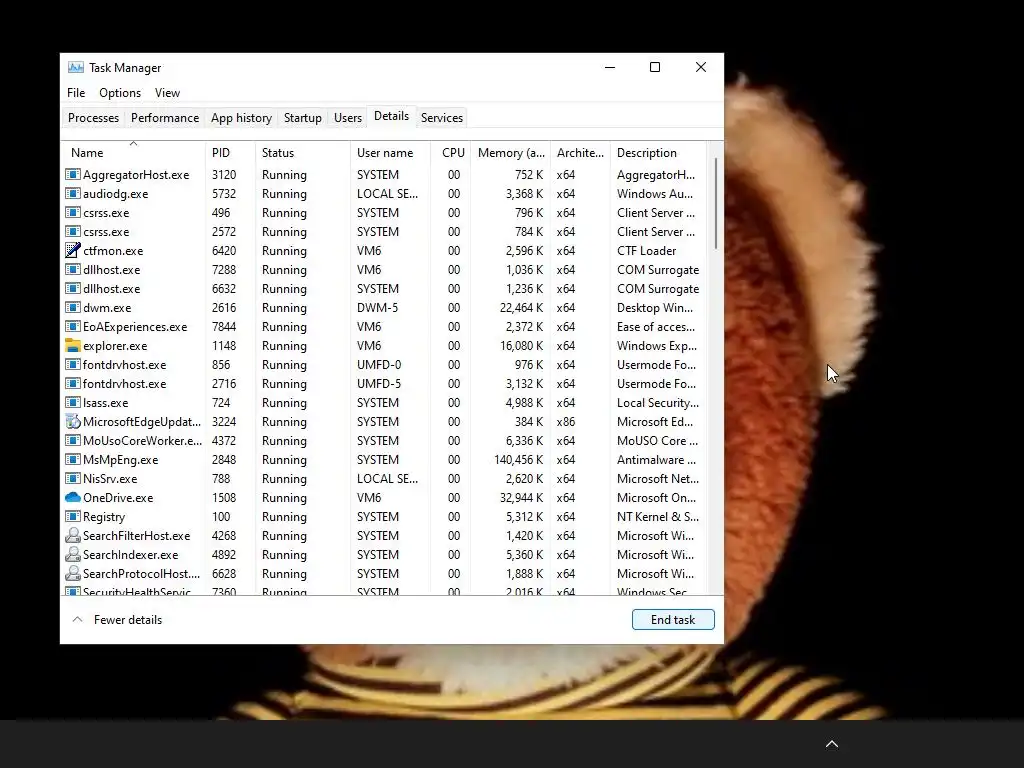Click the dllhost.exe icon with PID 7288
Screen dimensions: 1024x768
72,269
